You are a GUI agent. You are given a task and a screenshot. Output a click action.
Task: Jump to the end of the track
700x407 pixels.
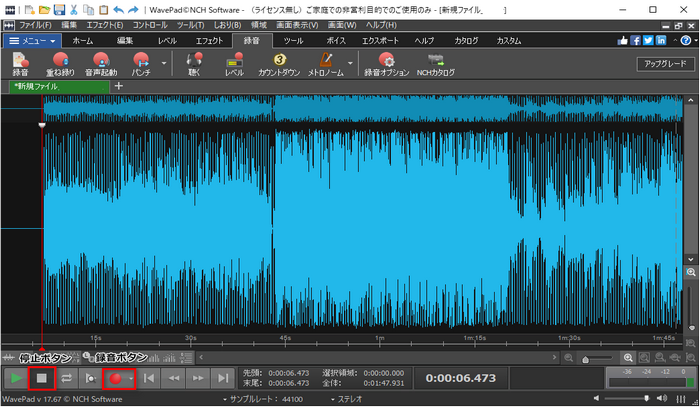[223, 378]
